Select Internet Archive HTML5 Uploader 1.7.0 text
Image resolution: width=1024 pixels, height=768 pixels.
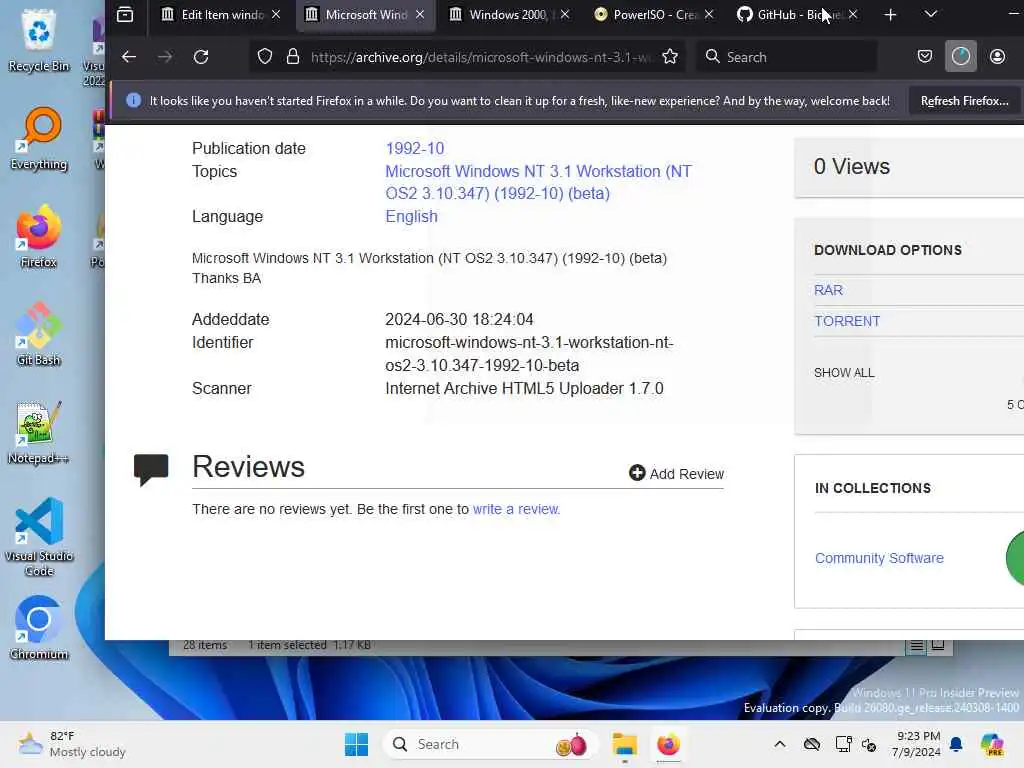(x=524, y=389)
